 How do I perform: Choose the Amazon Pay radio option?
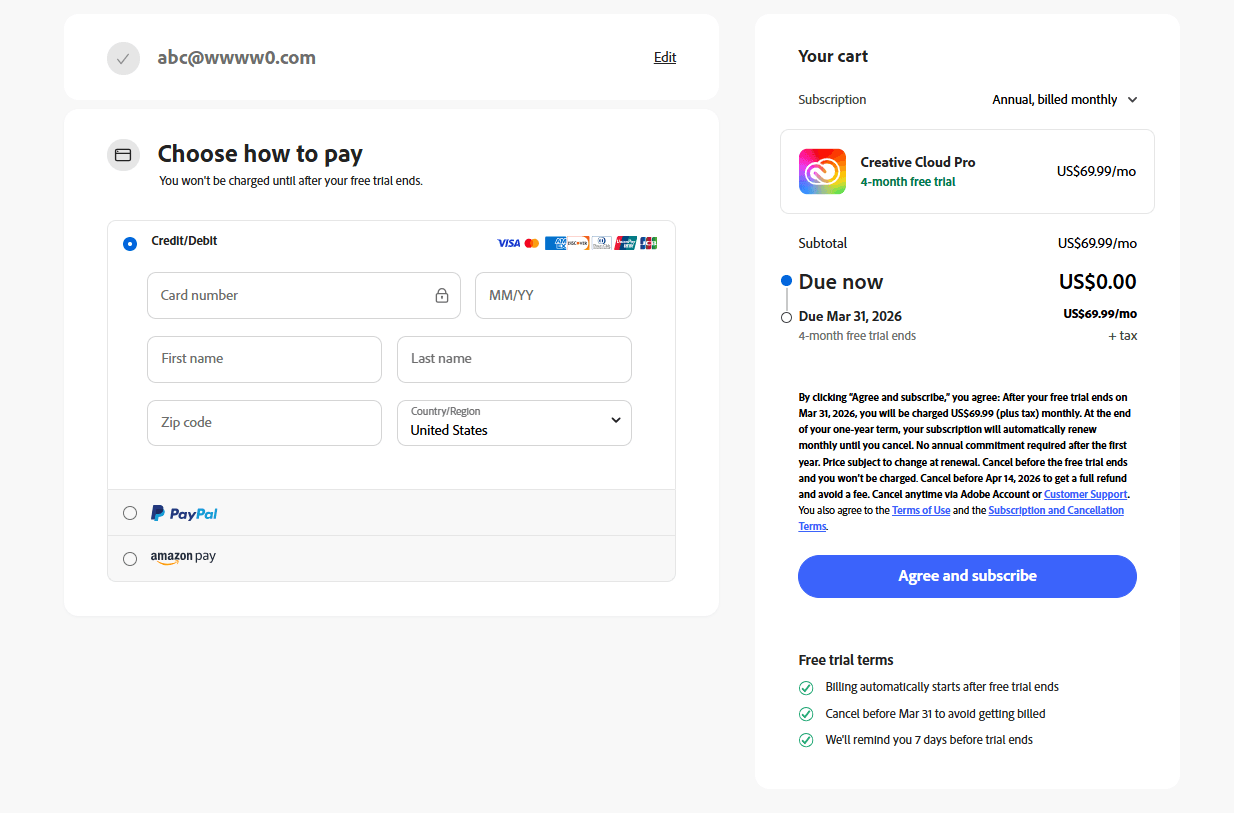(130, 559)
